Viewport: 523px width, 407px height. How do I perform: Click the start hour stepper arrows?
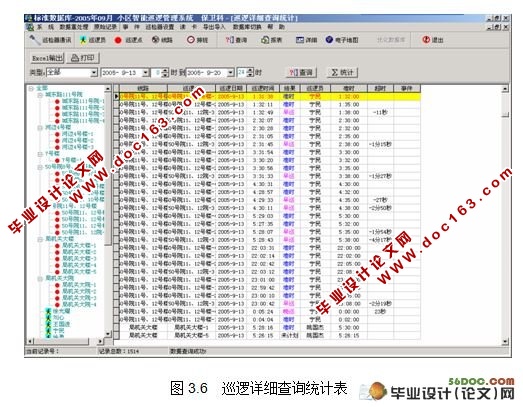pyautogui.click(x=165, y=72)
